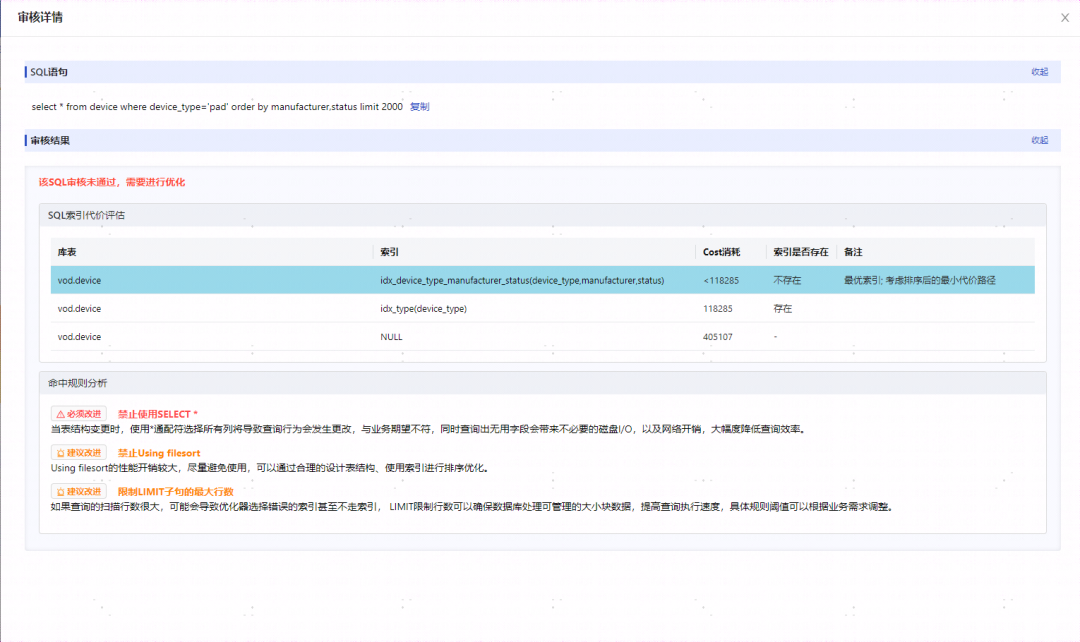This screenshot has height=642, width=1080.
Task: Select the rule title 限制LIMIT子句的最大行数
Action: point(176,491)
